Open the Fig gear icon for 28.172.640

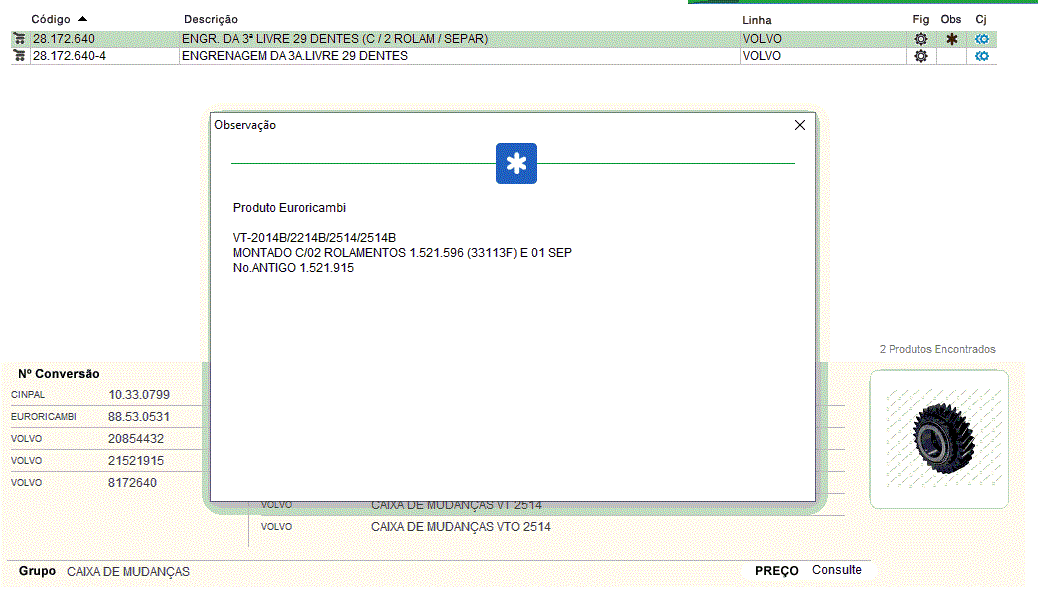pos(921,39)
